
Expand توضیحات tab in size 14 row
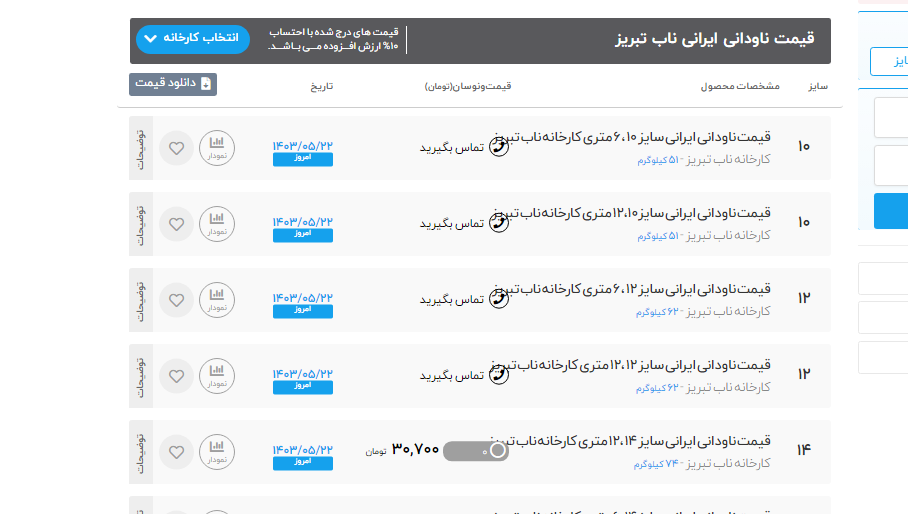pos(141,452)
